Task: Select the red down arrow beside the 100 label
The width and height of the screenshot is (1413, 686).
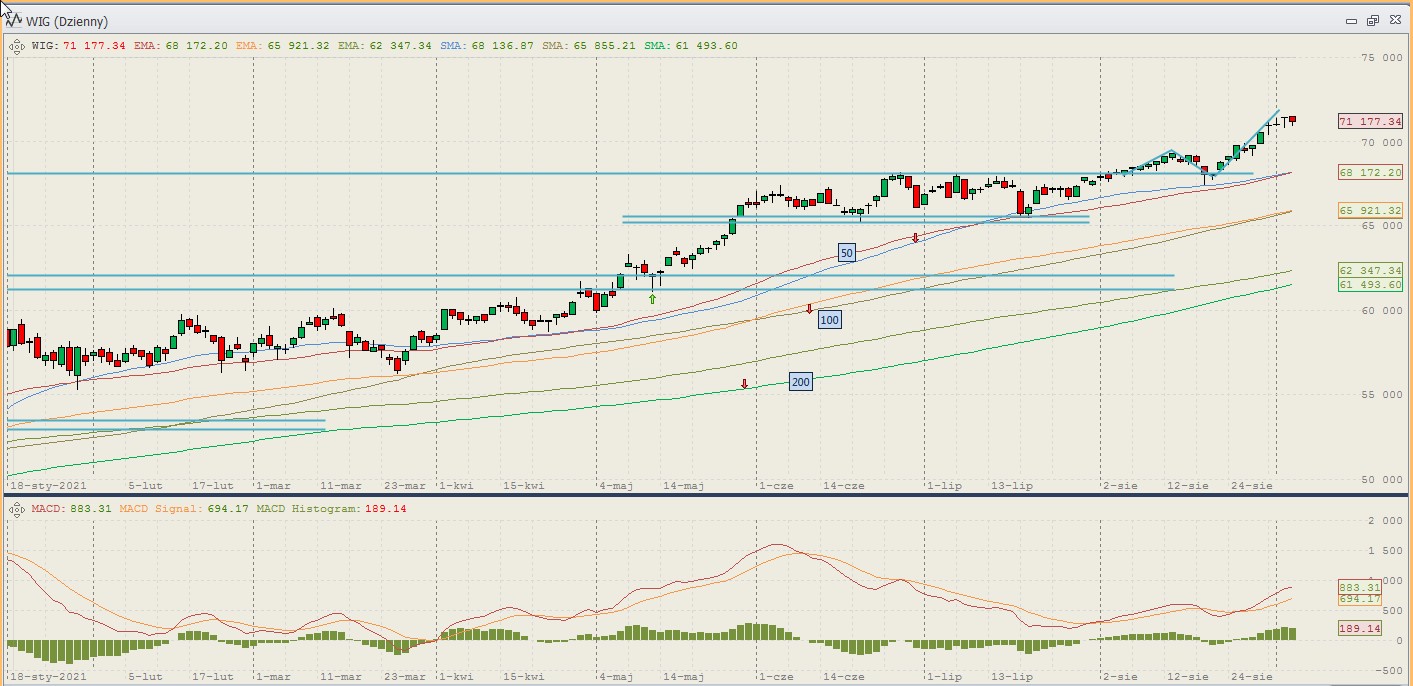Action: click(x=809, y=309)
